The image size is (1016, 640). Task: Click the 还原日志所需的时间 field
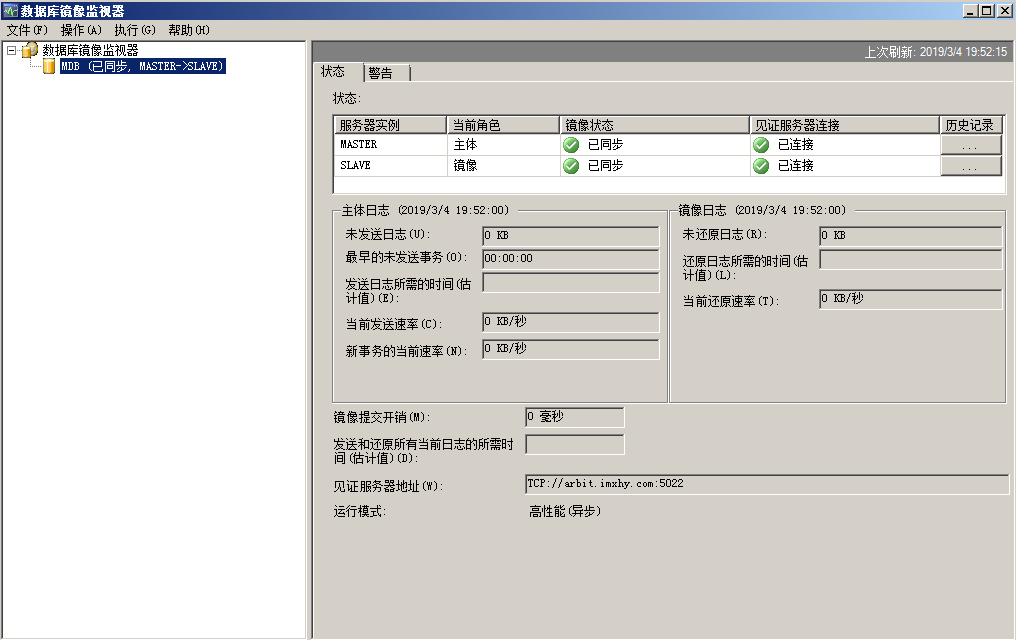click(911, 260)
